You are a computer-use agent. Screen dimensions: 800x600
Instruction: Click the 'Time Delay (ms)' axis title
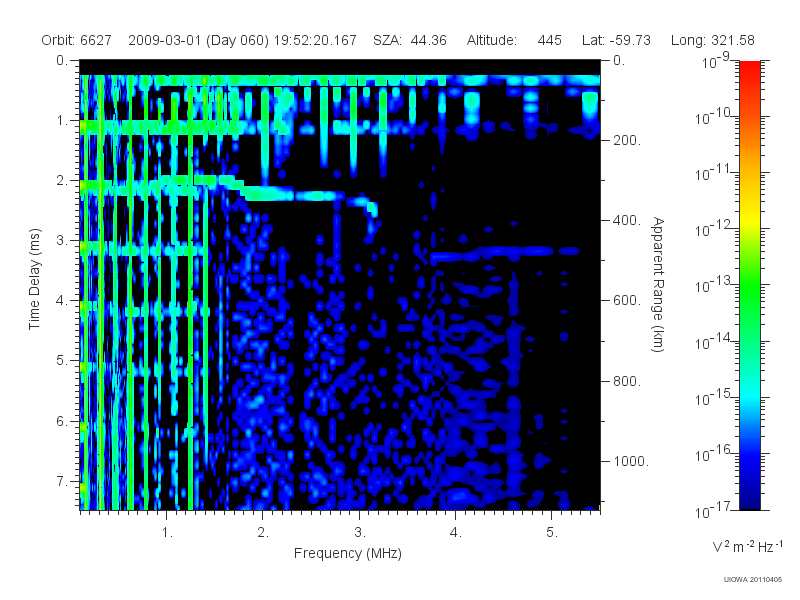34,279
